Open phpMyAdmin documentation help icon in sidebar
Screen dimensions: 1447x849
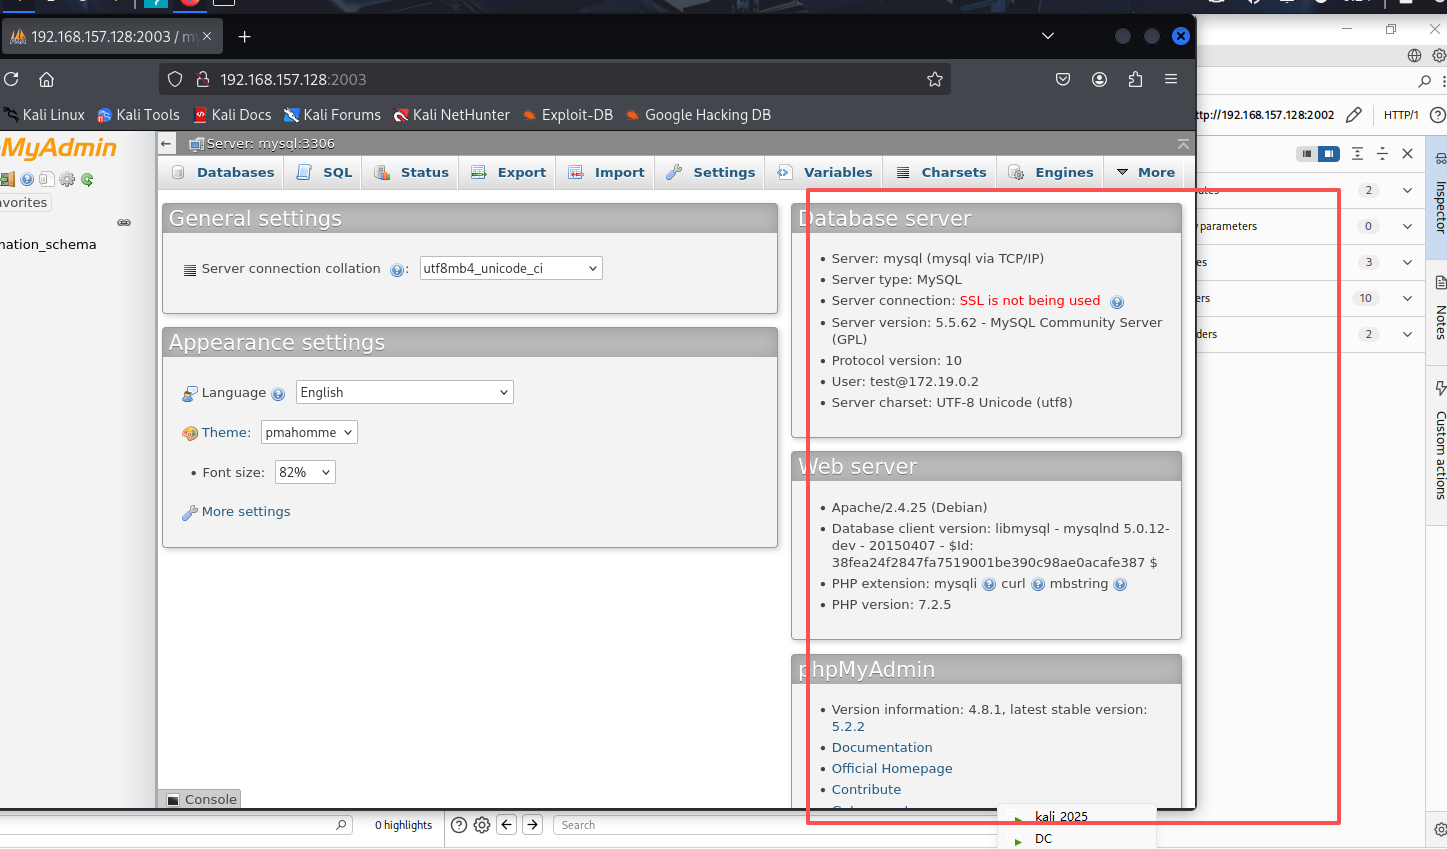click(x=27, y=180)
